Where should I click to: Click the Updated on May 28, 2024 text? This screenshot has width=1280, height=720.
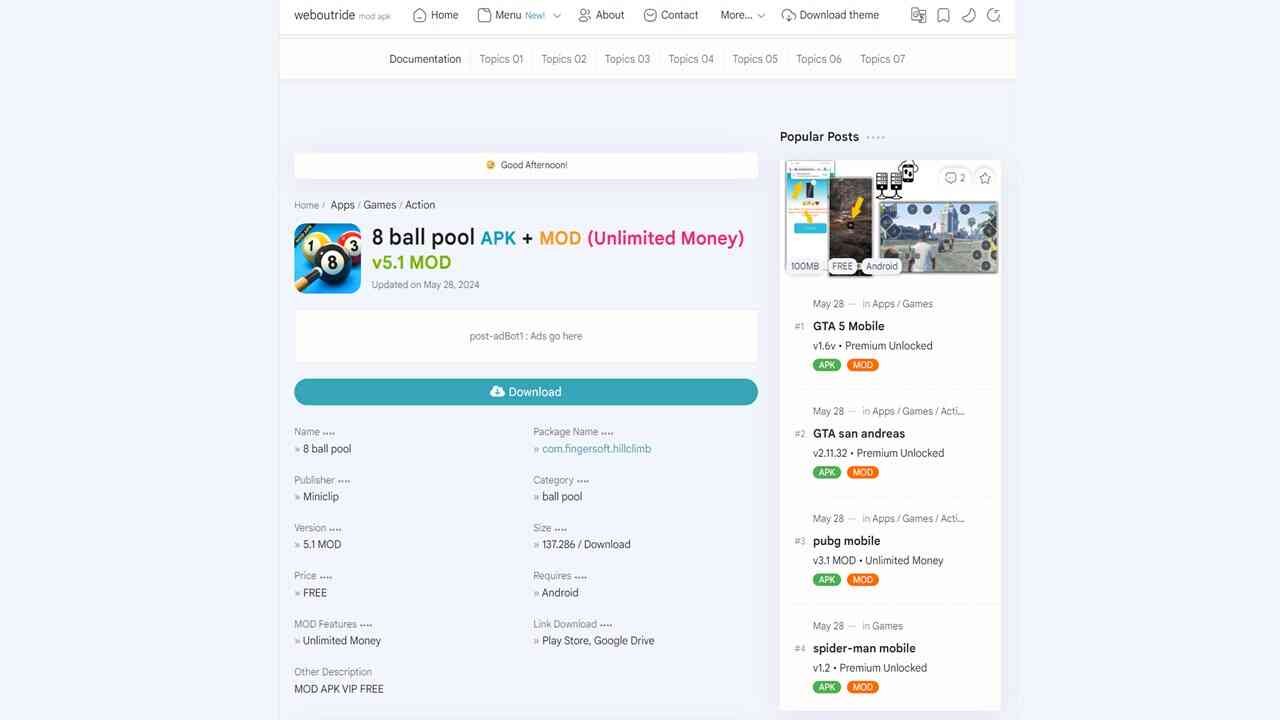[425, 285]
